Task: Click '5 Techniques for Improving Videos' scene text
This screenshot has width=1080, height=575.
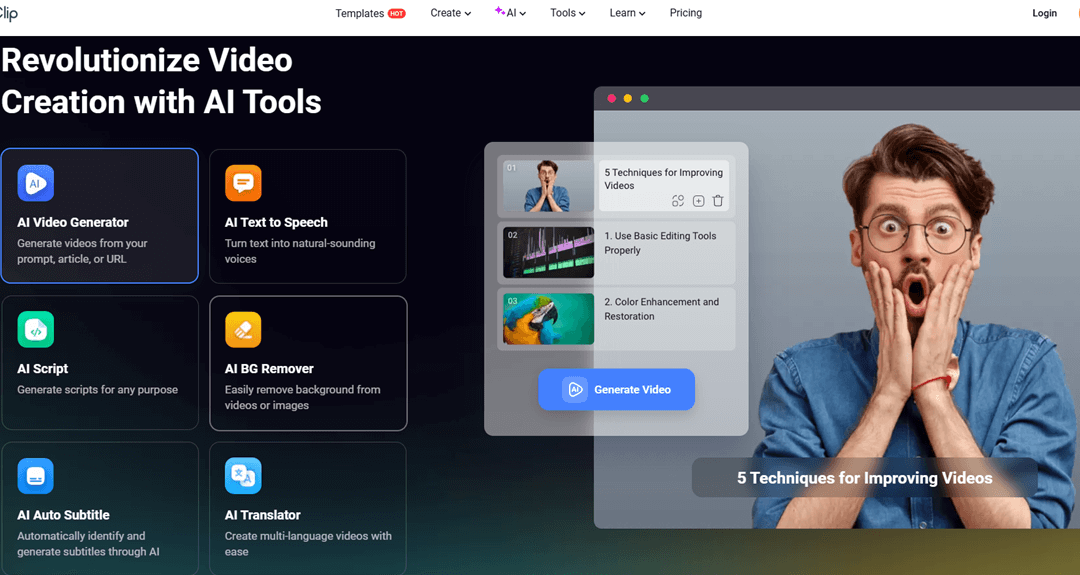Action: [x=664, y=179]
